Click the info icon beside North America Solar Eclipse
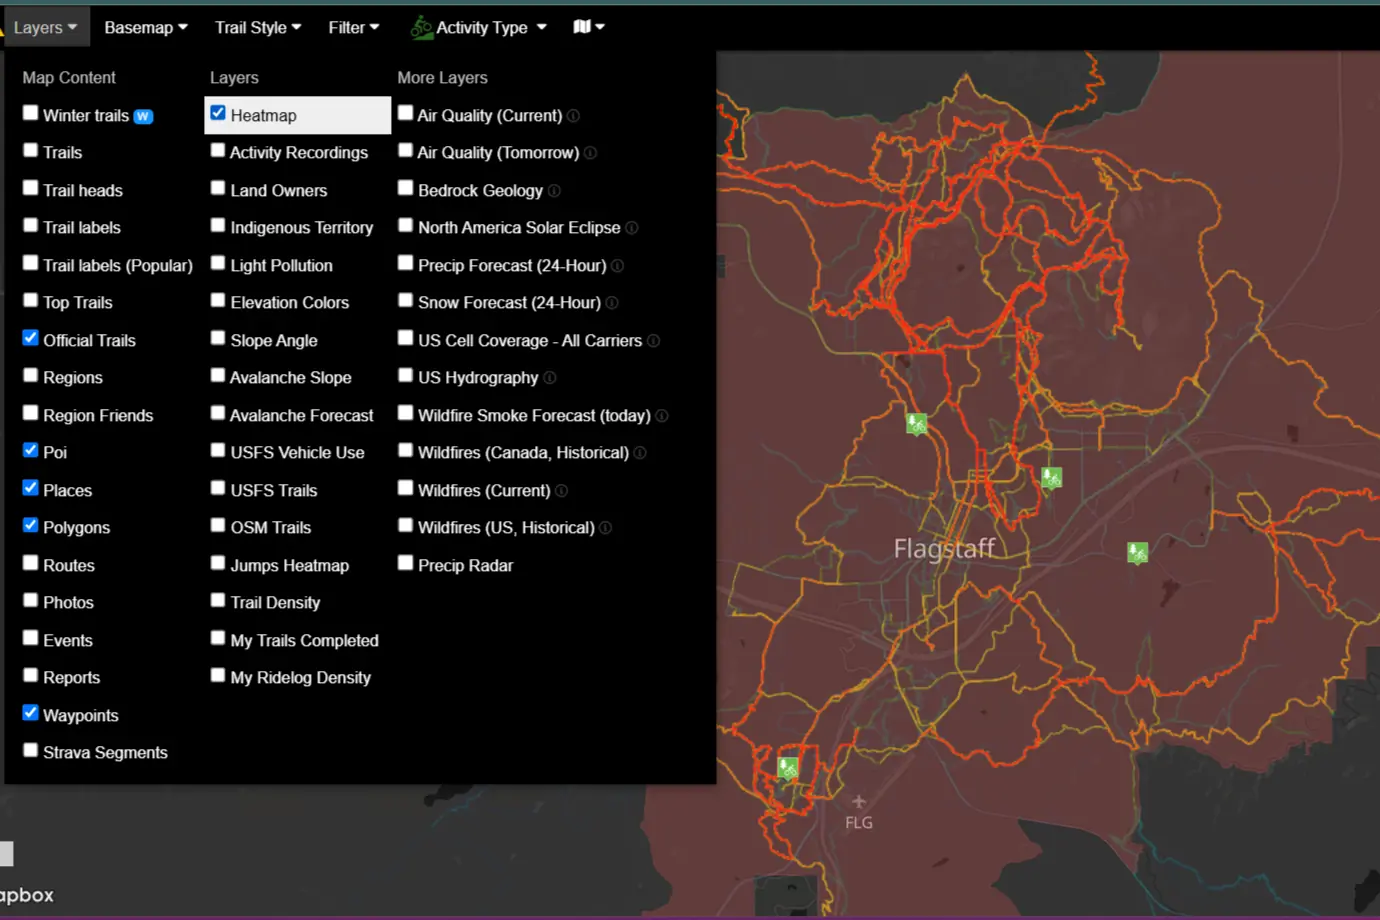 click(631, 227)
